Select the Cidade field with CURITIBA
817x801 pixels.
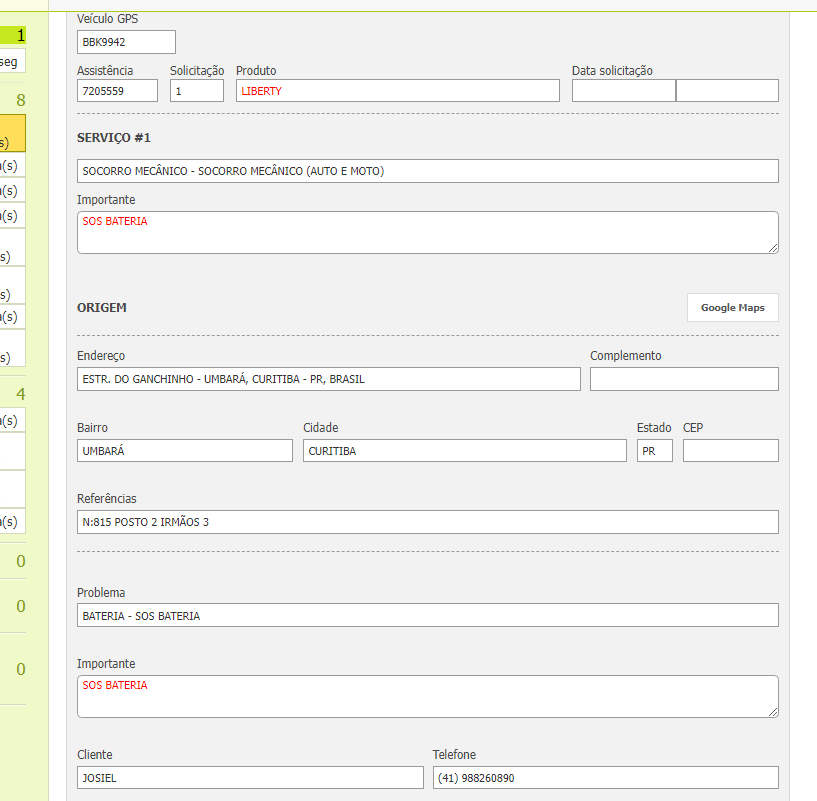tap(464, 451)
